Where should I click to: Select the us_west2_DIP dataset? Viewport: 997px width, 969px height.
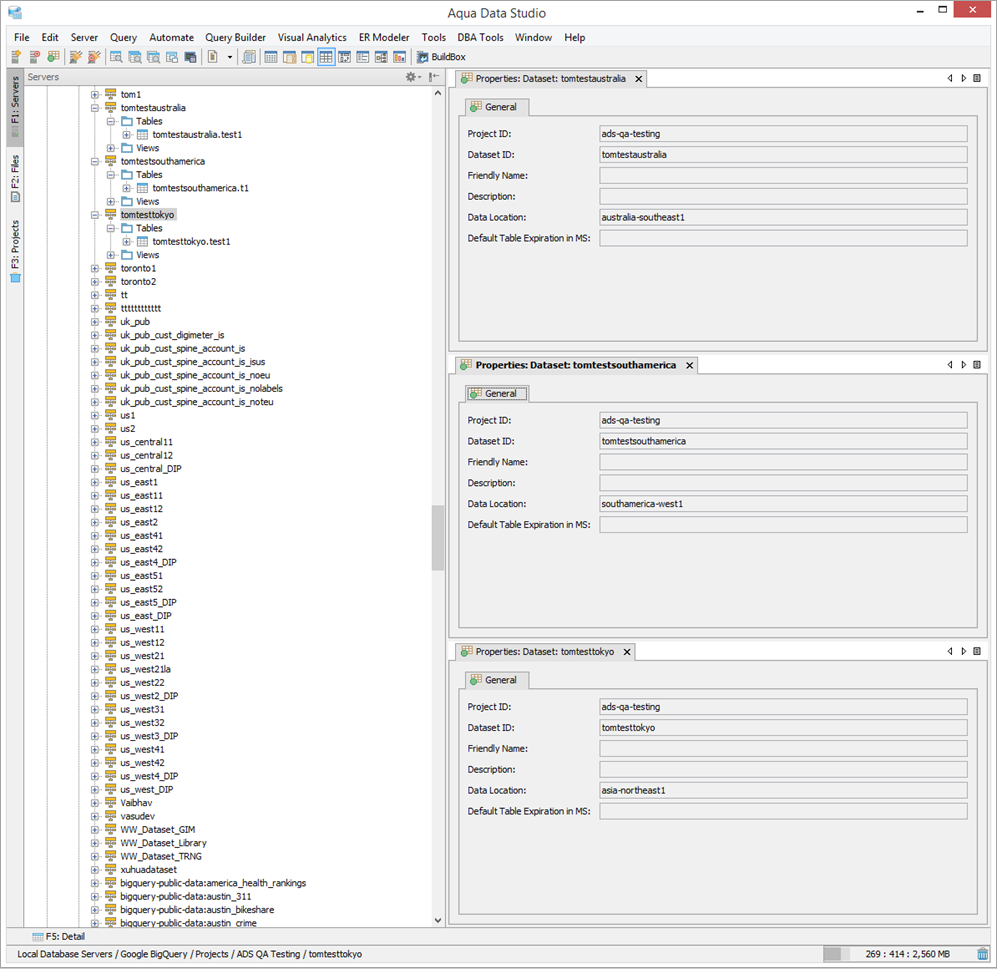(x=149, y=696)
